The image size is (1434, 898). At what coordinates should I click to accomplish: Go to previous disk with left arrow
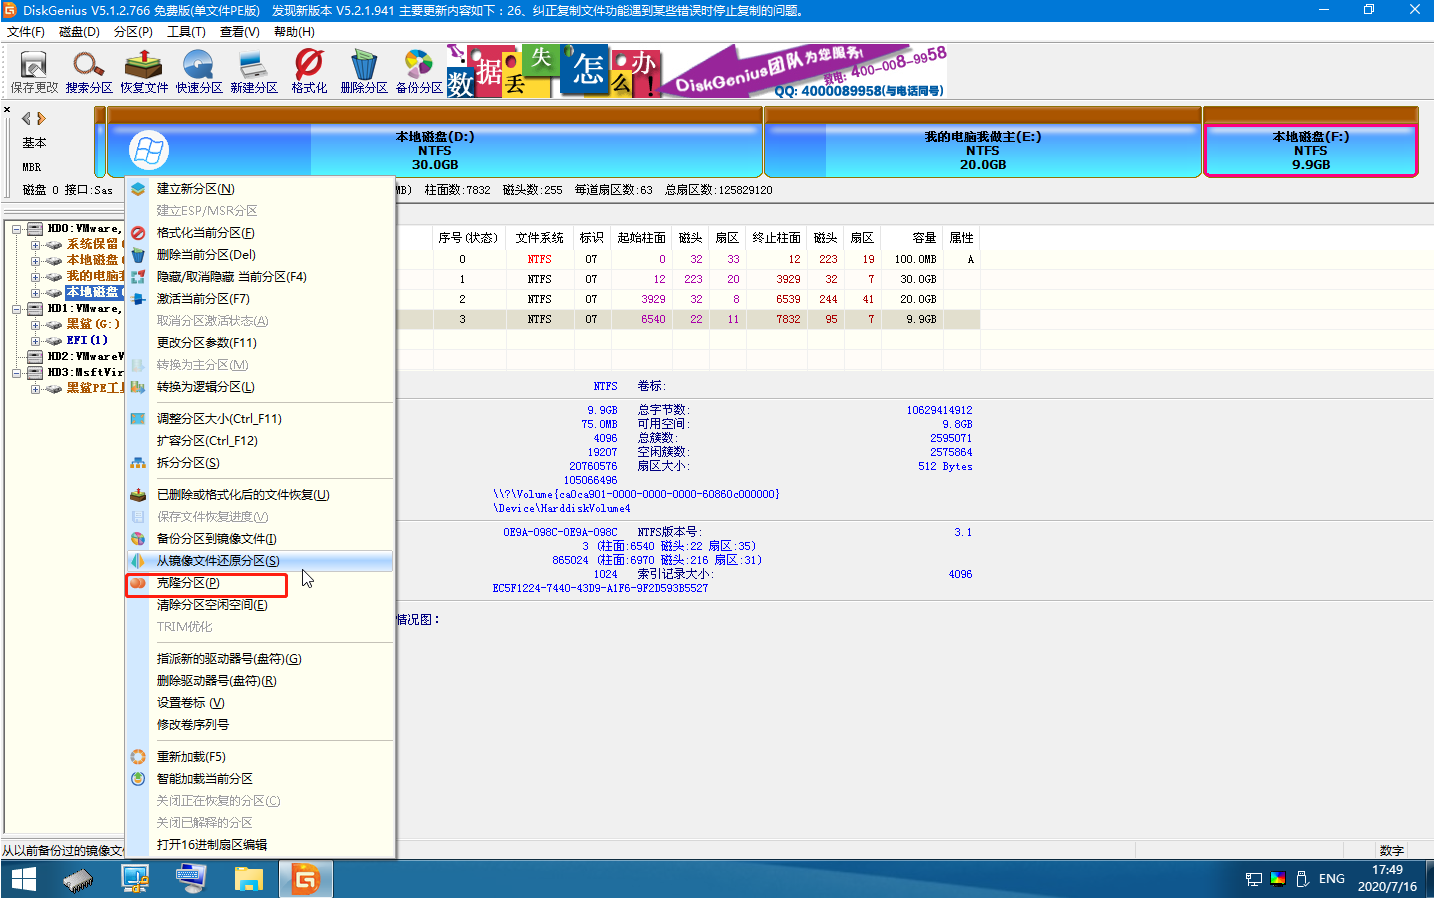pyautogui.click(x=26, y=118)
